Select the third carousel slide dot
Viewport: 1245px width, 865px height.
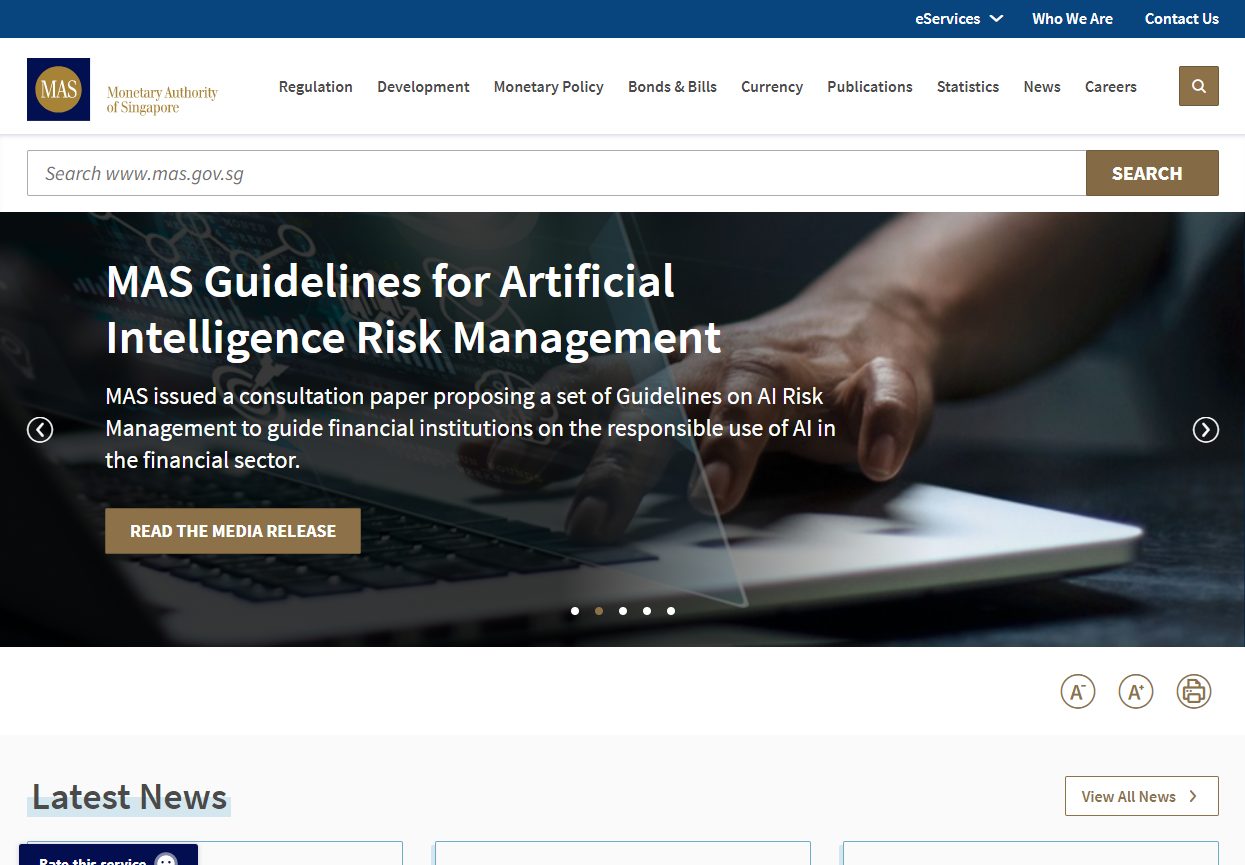623,611
